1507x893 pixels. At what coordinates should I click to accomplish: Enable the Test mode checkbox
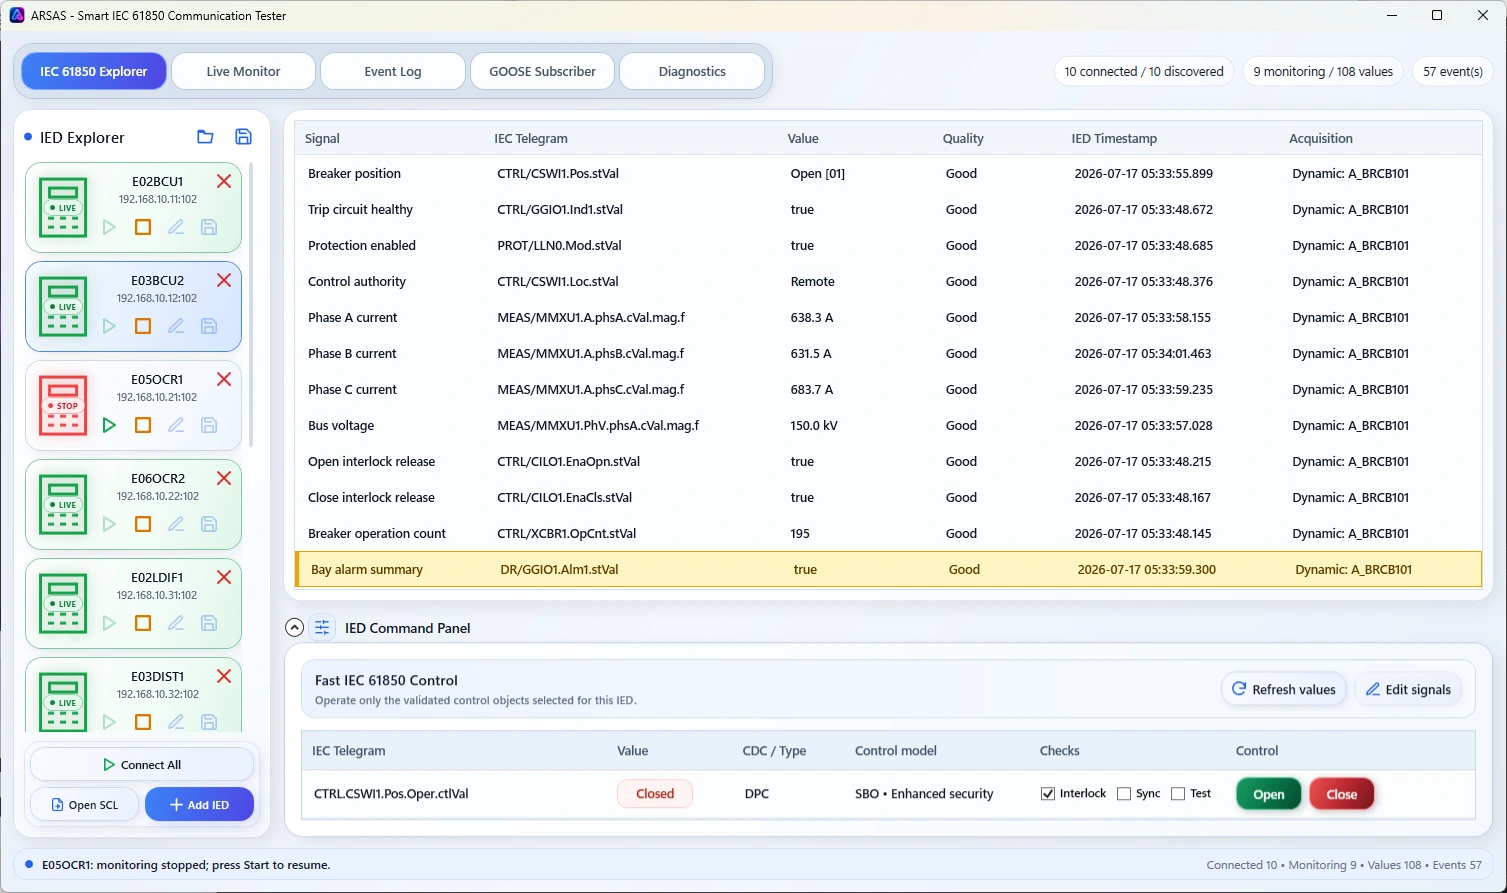1178,794
